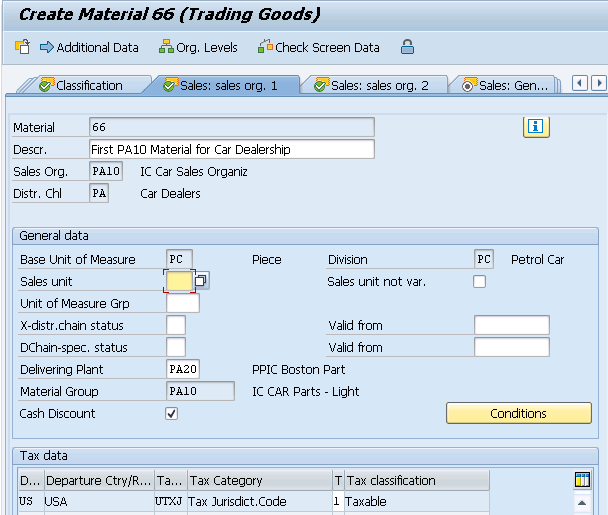608x515 pixels.
Task: Enable Sales unit not var. checkbox
Action: pos(479,281)
